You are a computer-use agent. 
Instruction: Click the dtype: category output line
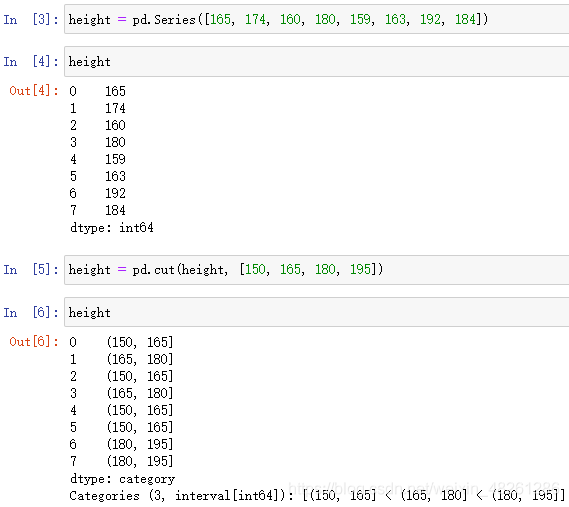tap(122, 479)
